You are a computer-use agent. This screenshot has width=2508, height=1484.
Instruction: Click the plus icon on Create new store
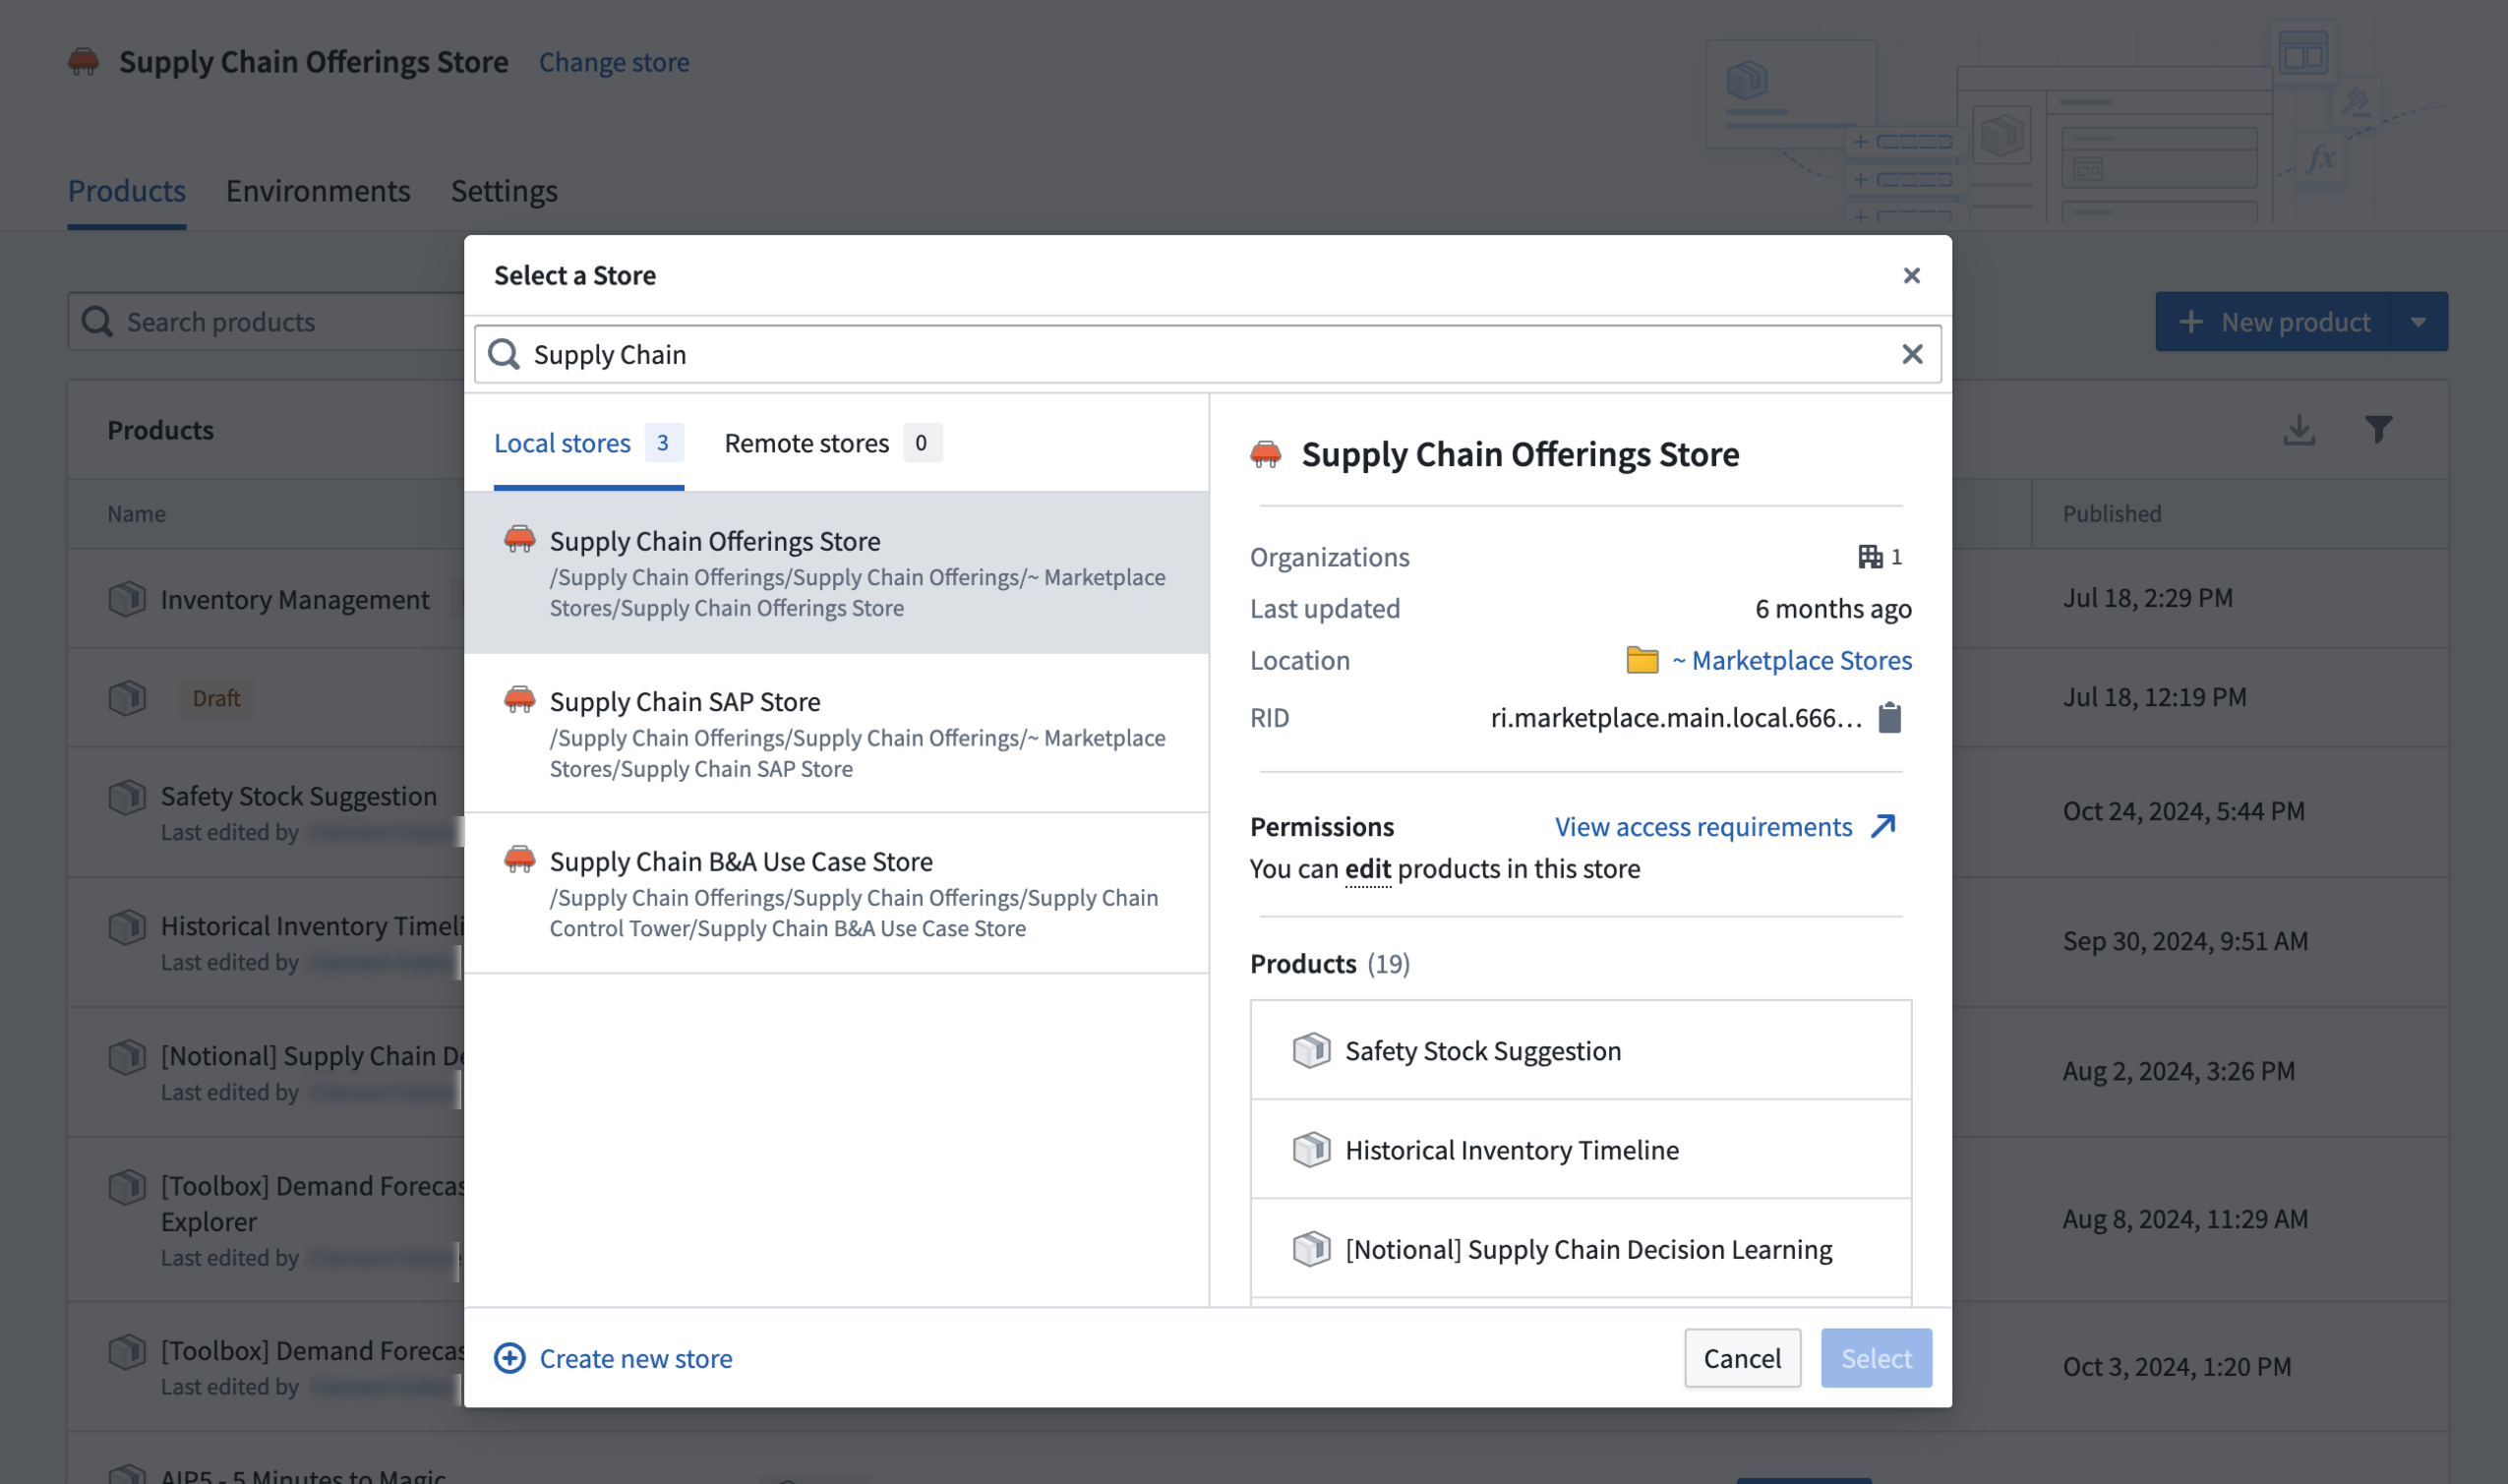tap(510, 1358)
